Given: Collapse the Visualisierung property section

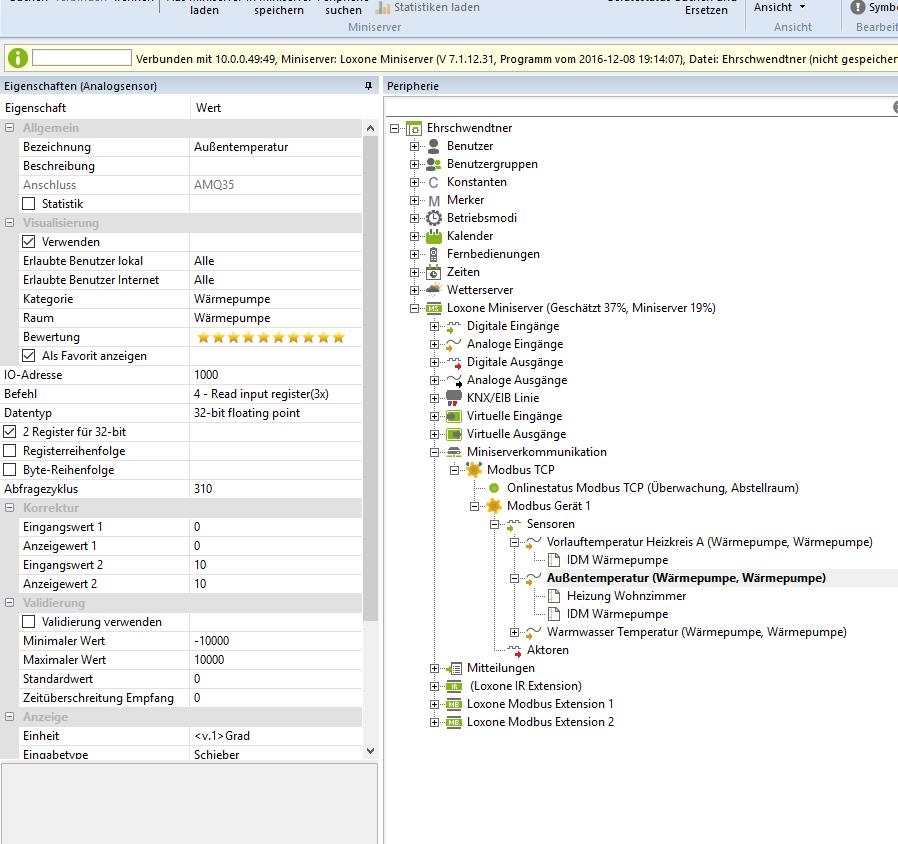Looking at the screenshot, I should (x=10, y=223).
